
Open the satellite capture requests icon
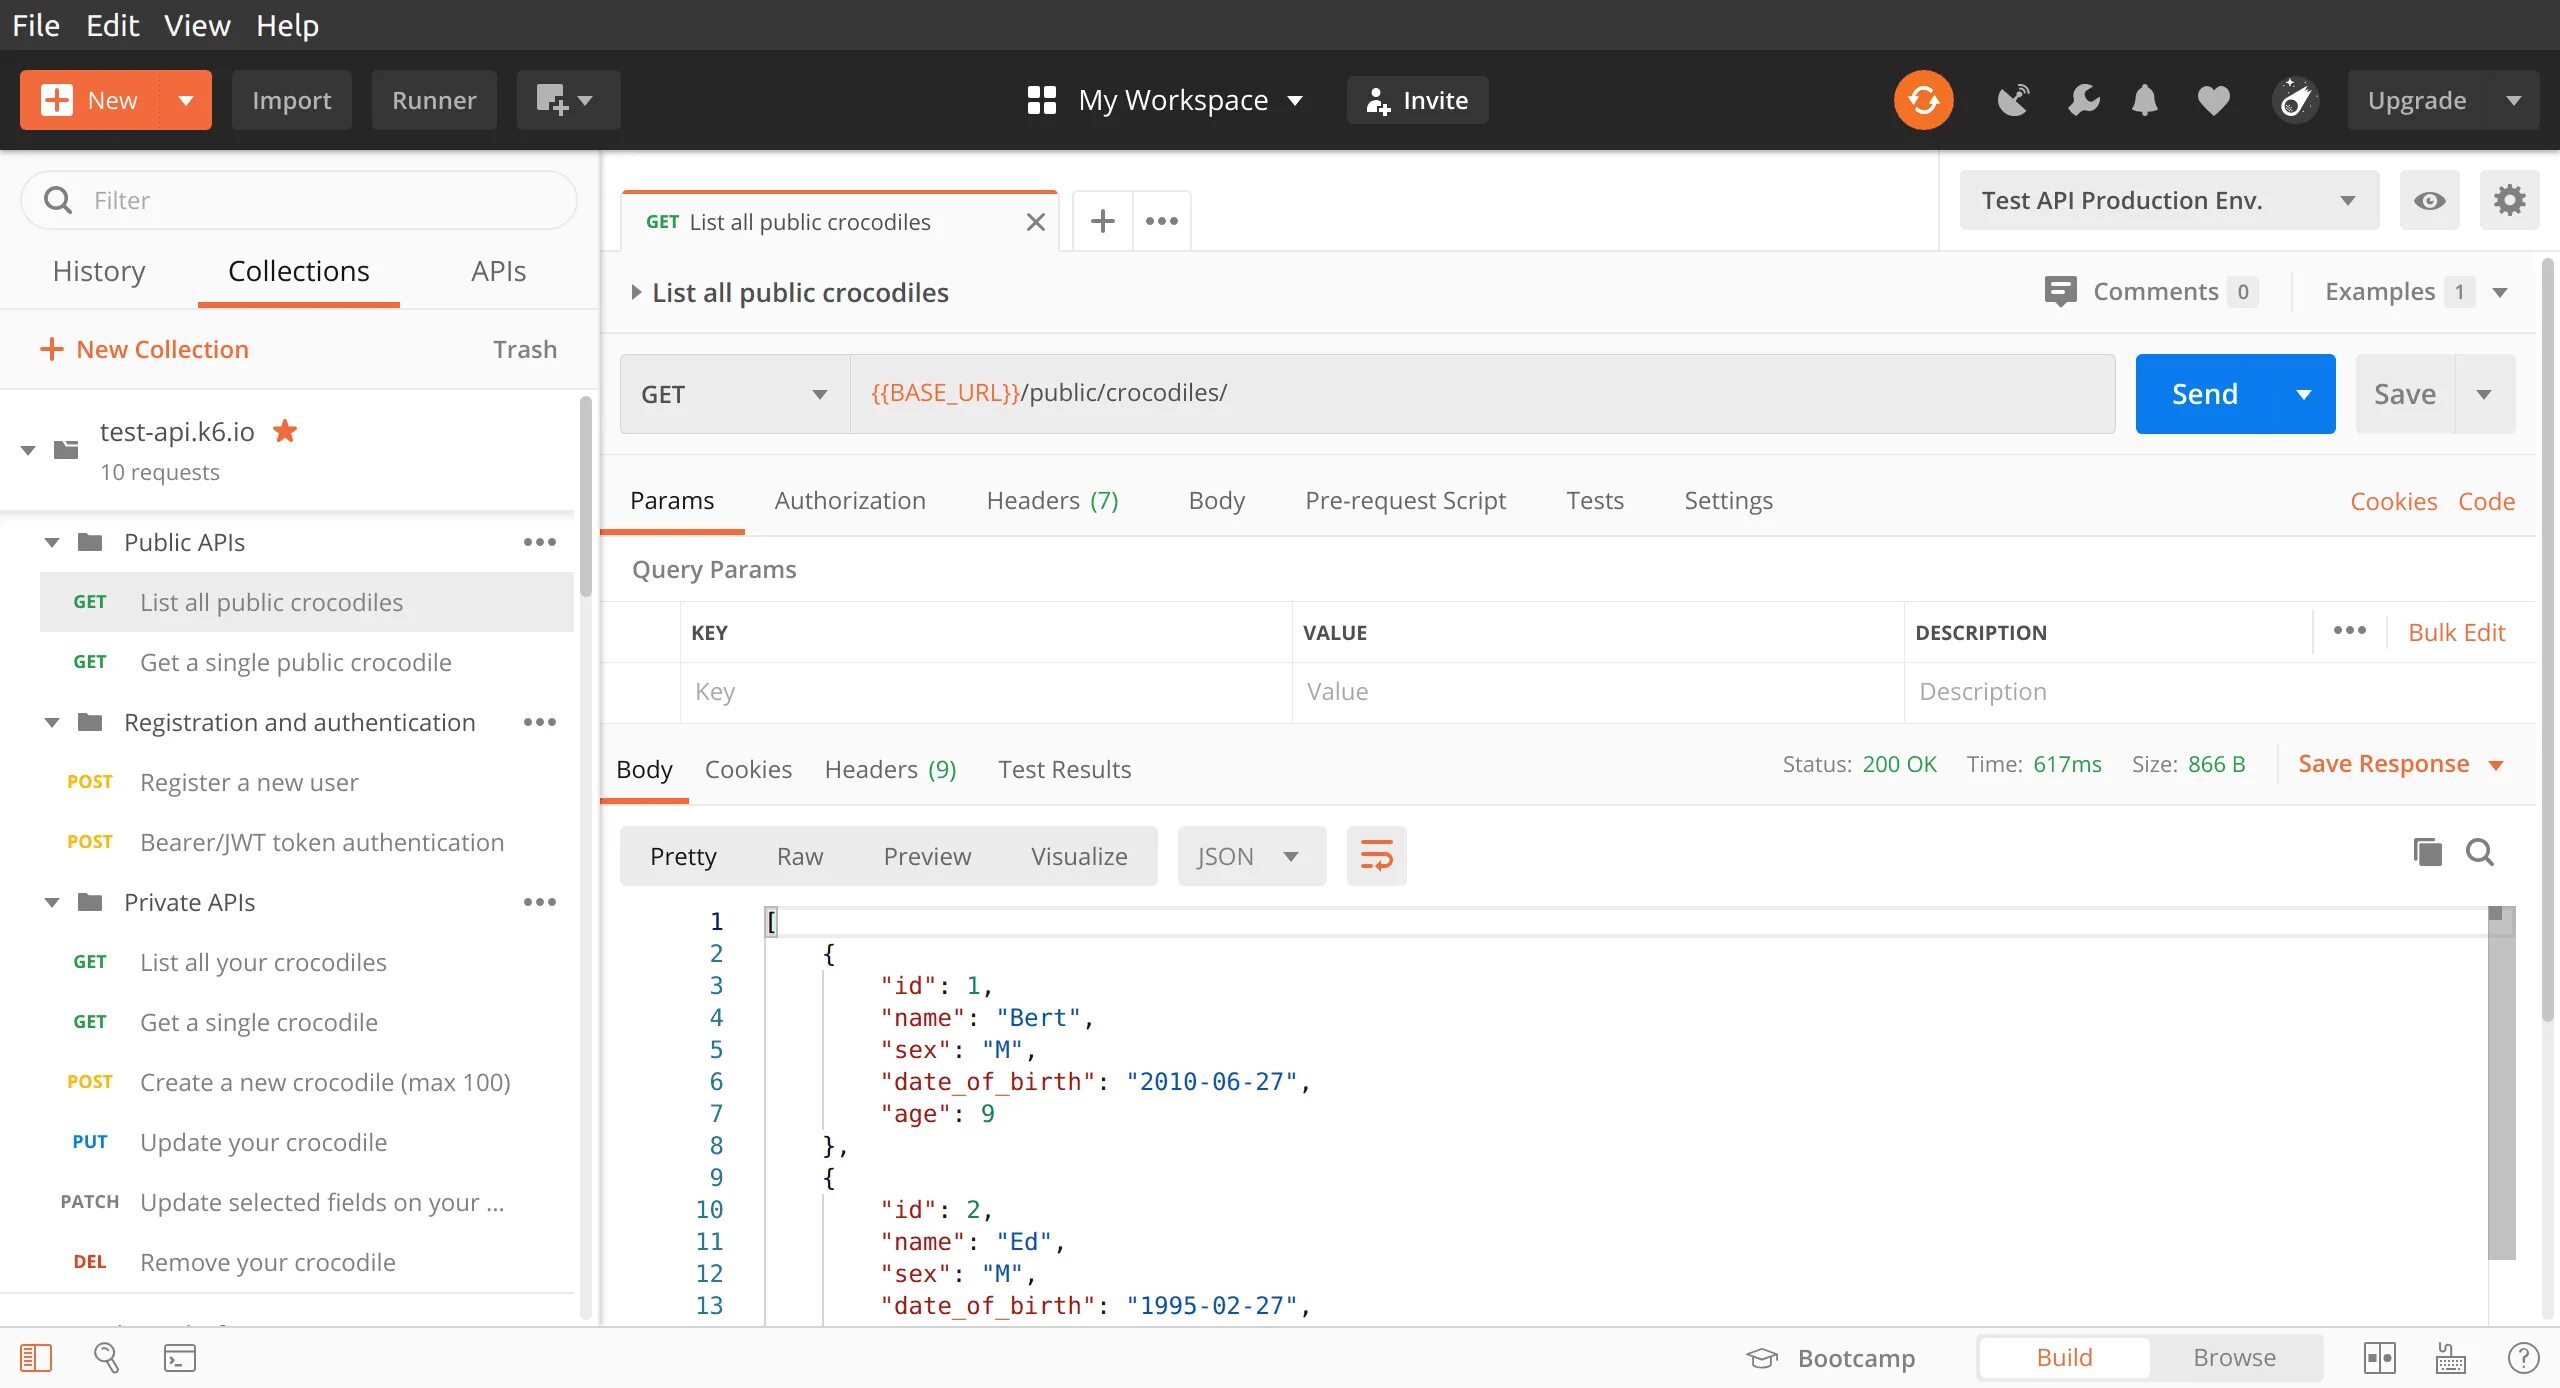pyautogui.click(x=2013, y=100)
